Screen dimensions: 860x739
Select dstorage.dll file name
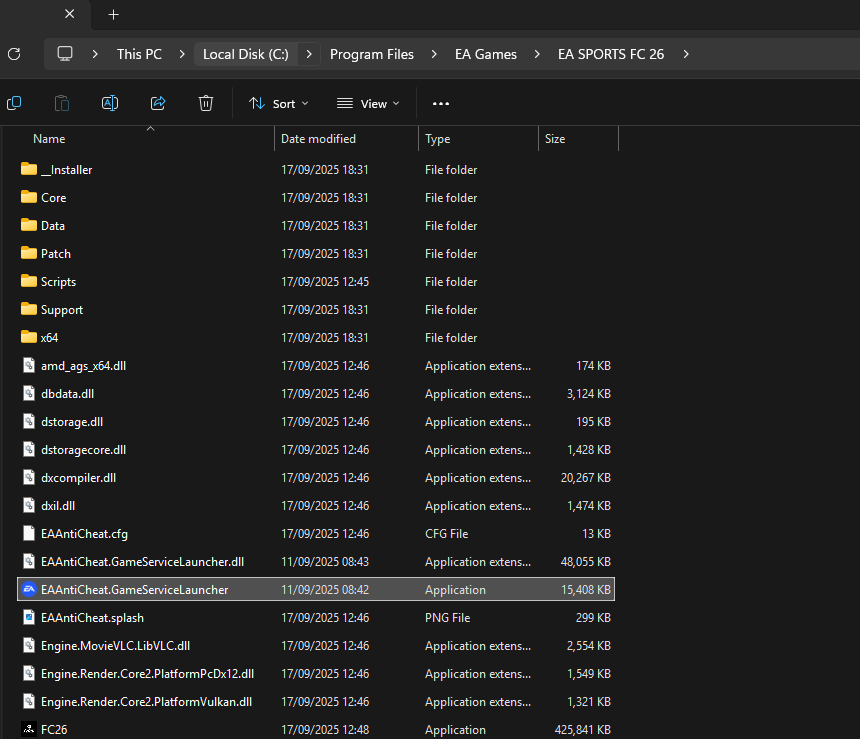[x=72, y=422]
